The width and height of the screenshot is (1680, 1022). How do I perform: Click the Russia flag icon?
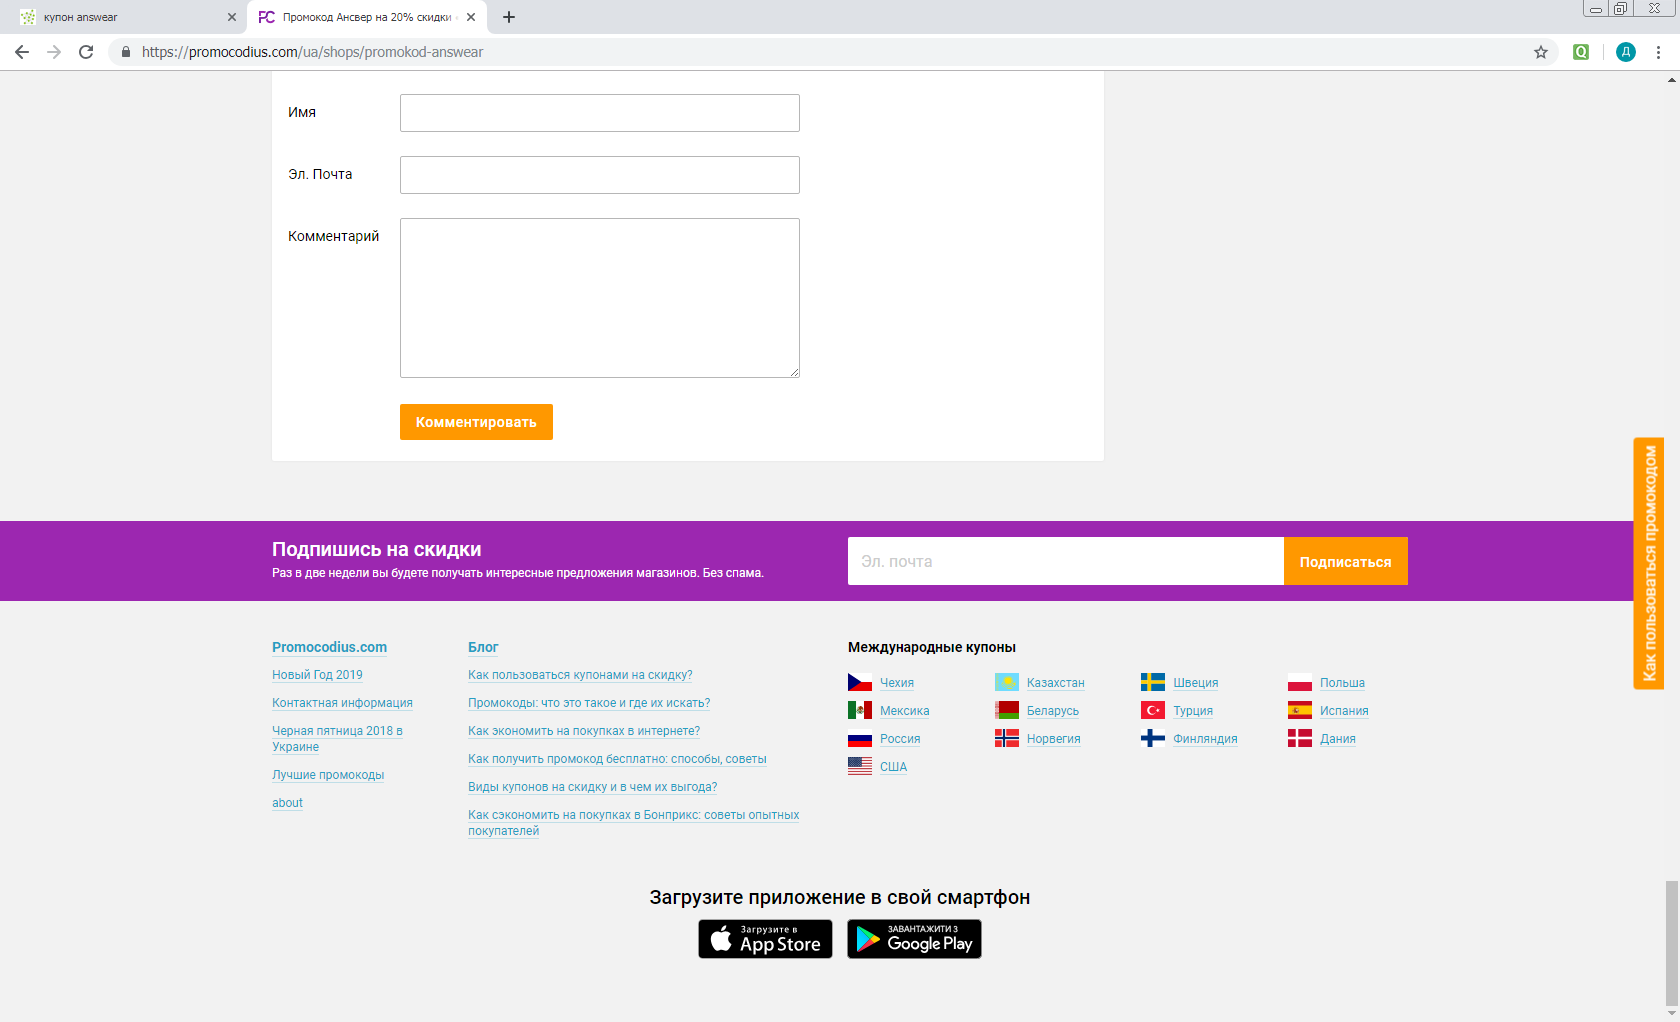(x=860, y=738)
